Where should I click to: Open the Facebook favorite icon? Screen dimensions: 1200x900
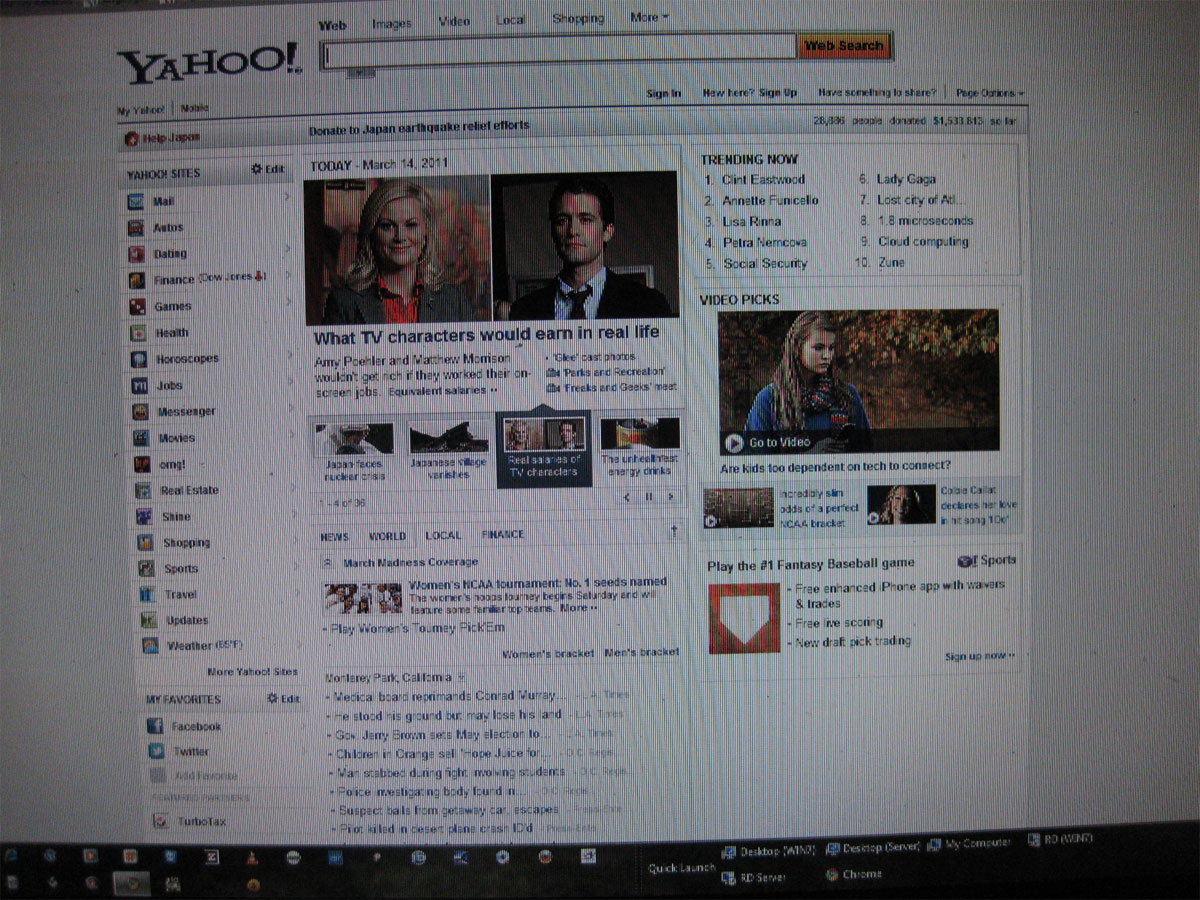point(155,727)
